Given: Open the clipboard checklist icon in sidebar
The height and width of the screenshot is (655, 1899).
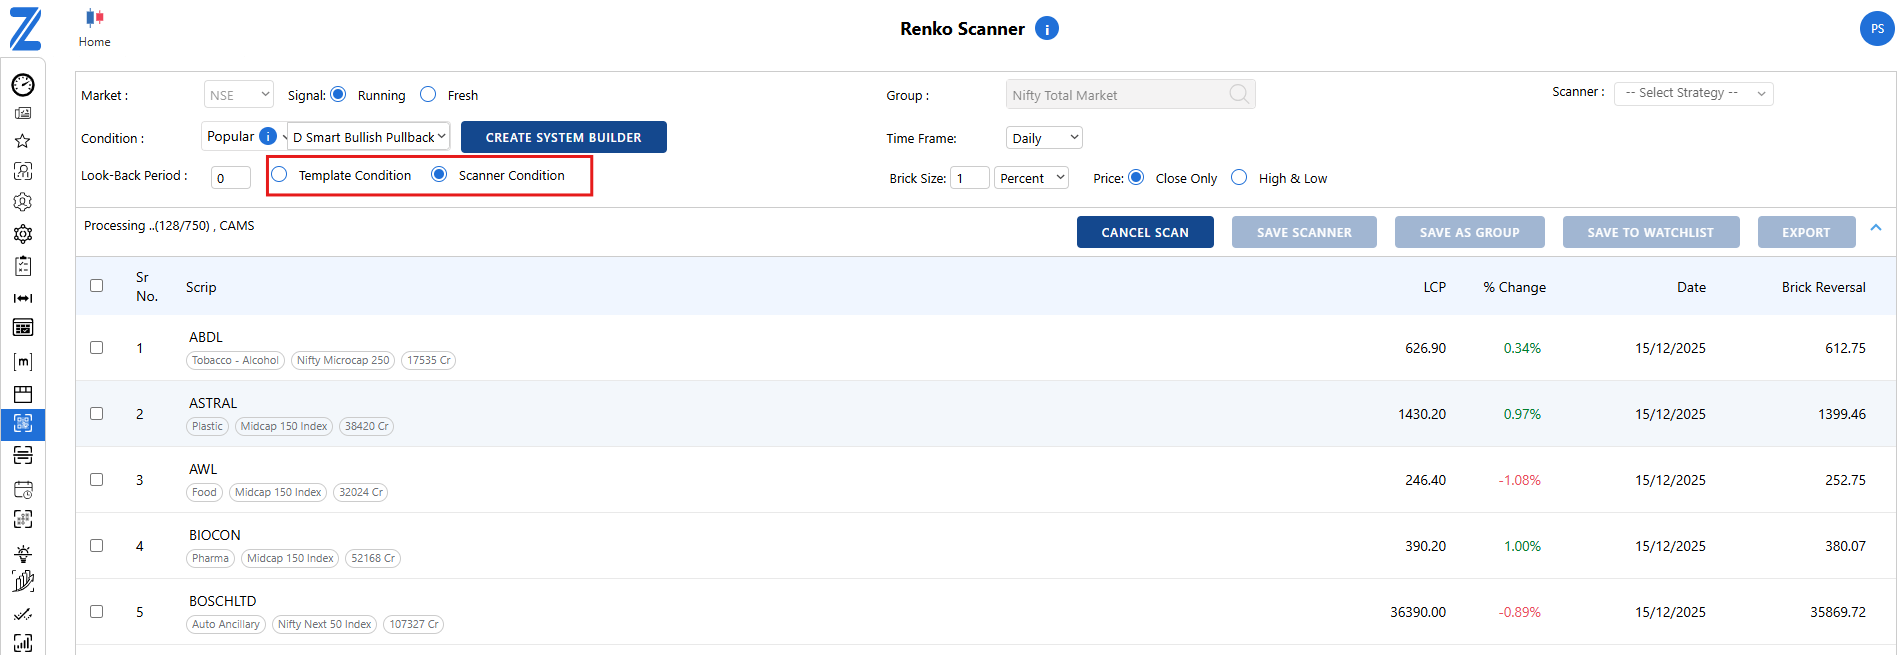Looking at the screenshot, I should click(x=23, y=266).
